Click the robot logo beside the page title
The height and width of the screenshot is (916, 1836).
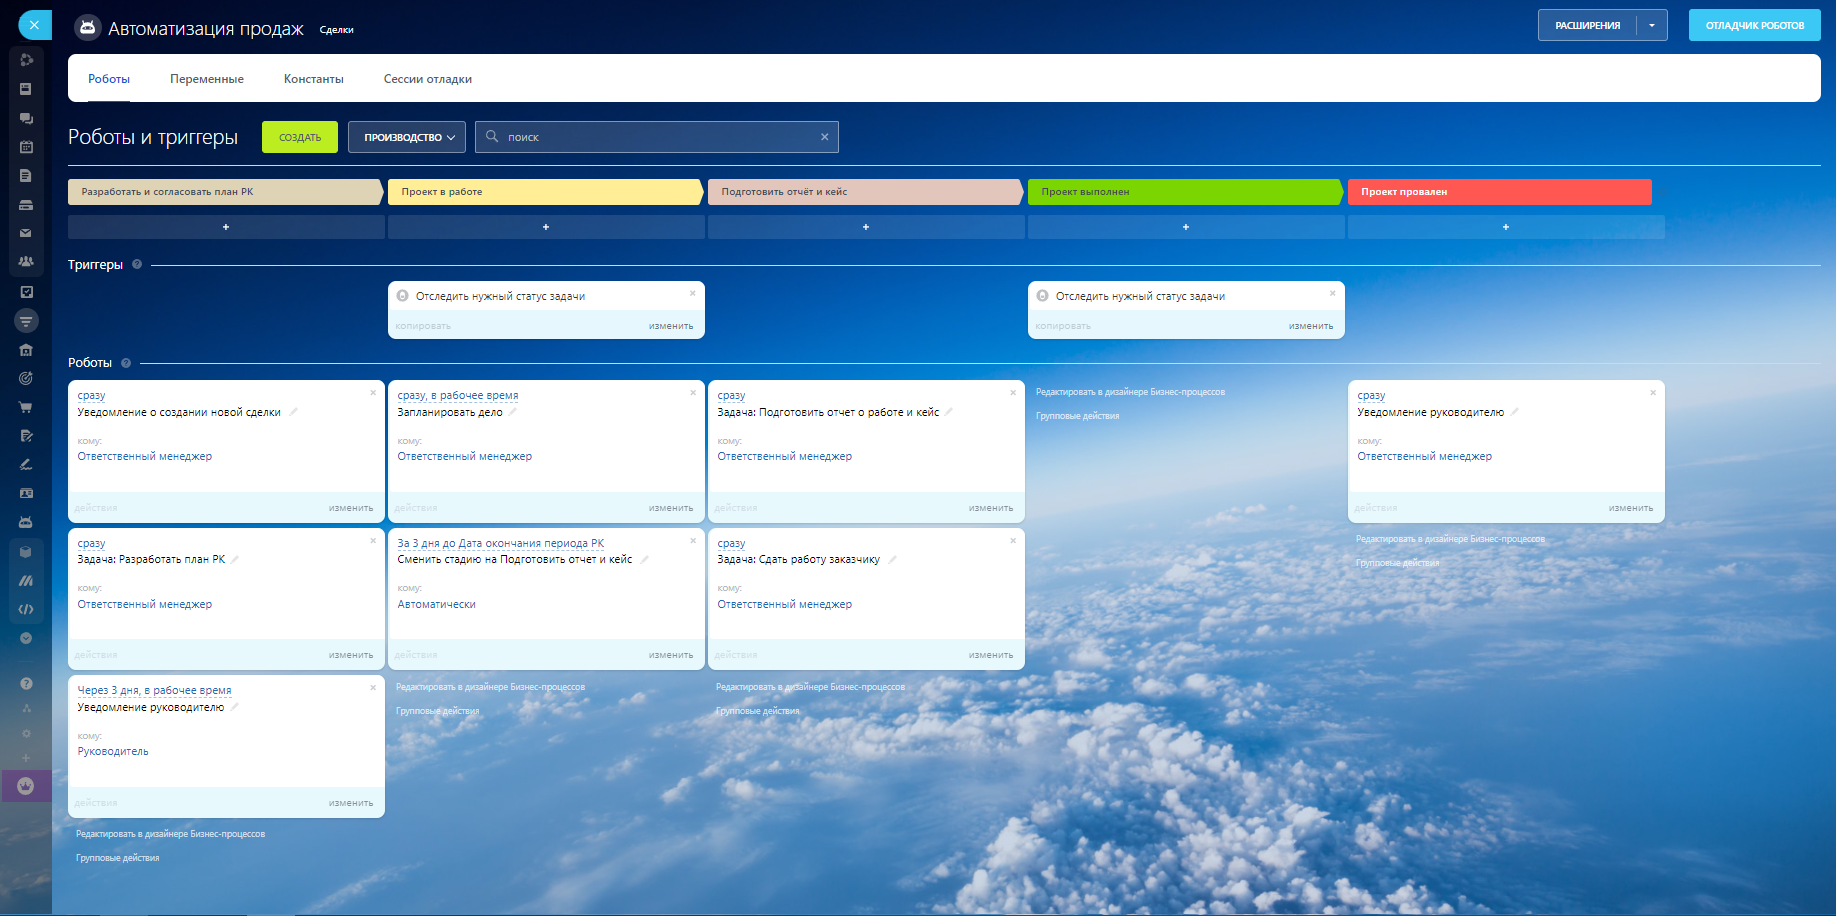pyautogui.click(x=88, y=28)
